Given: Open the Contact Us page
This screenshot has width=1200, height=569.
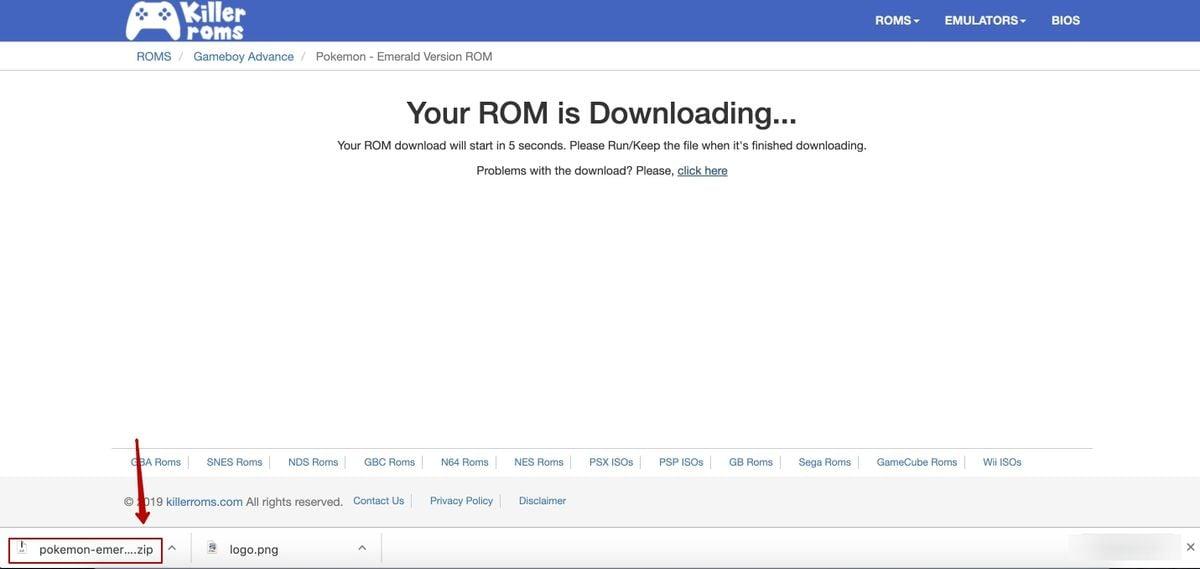Looking at the screenshot, I should pyautogui.click(x=378, y=501).
